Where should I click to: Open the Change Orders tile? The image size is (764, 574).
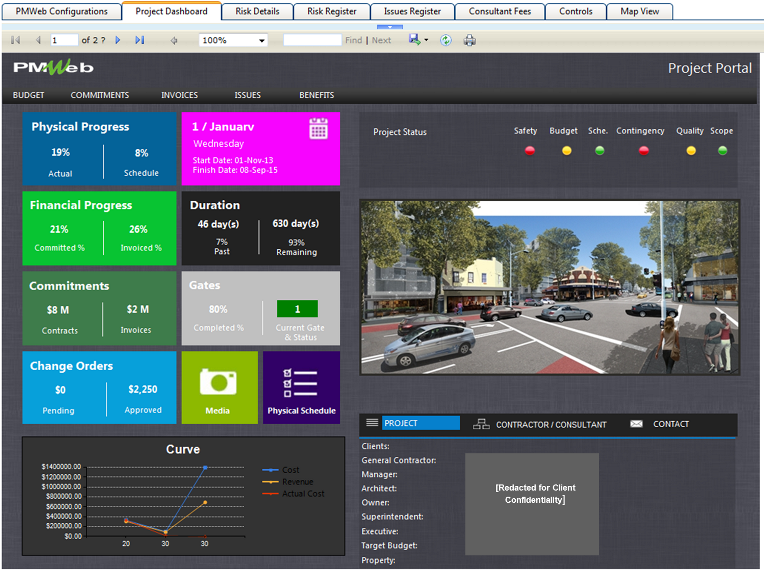click(99, 387)
